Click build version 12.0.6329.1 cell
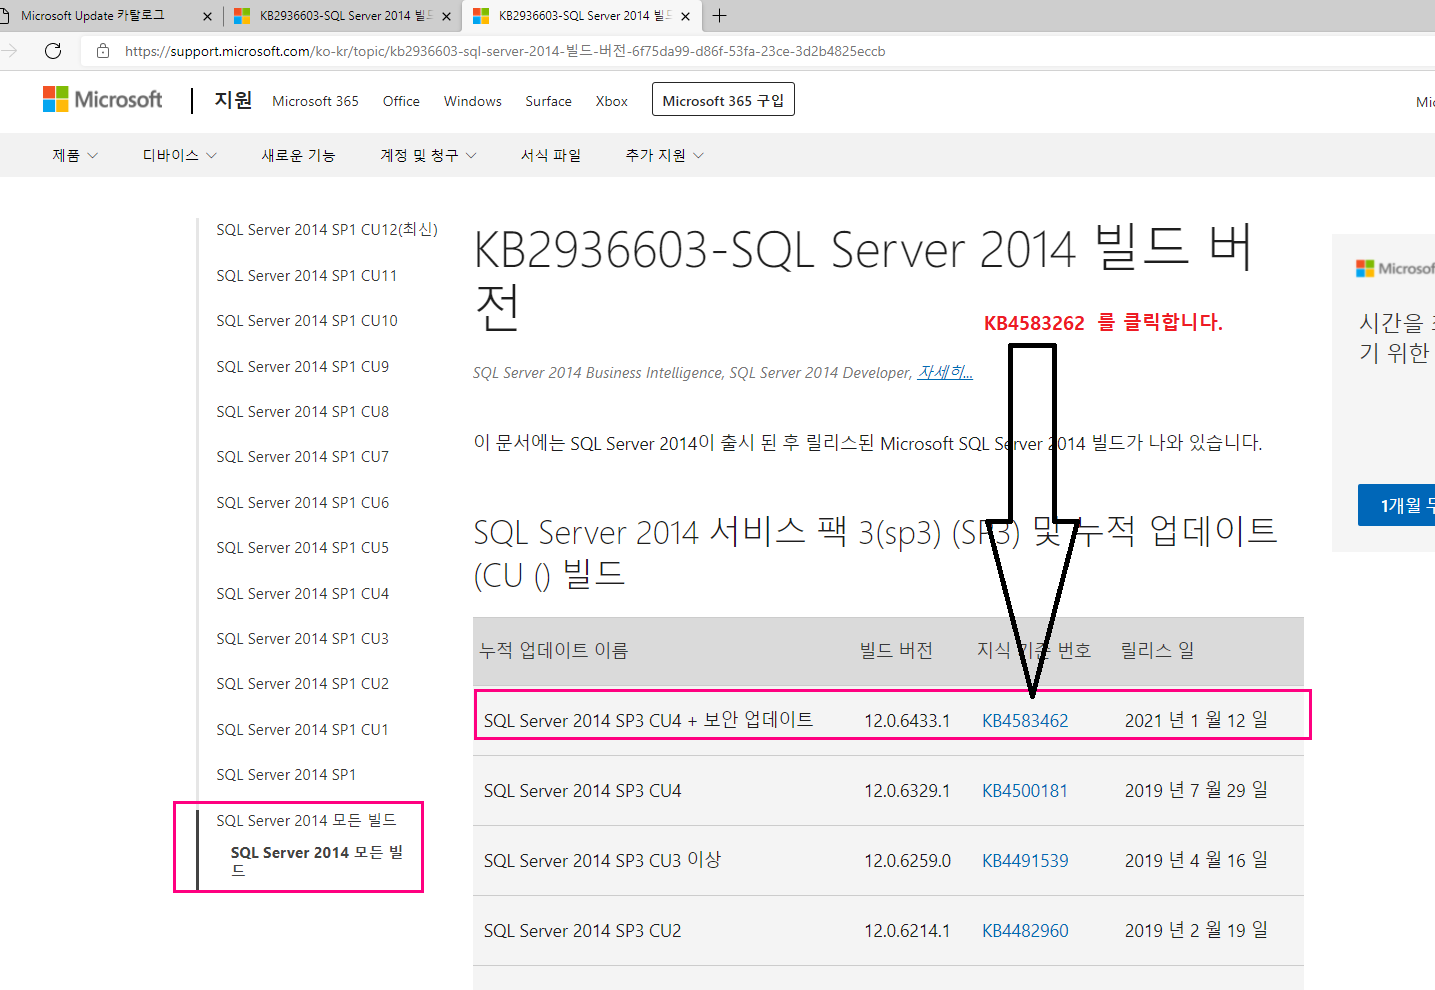 (907, 790)
